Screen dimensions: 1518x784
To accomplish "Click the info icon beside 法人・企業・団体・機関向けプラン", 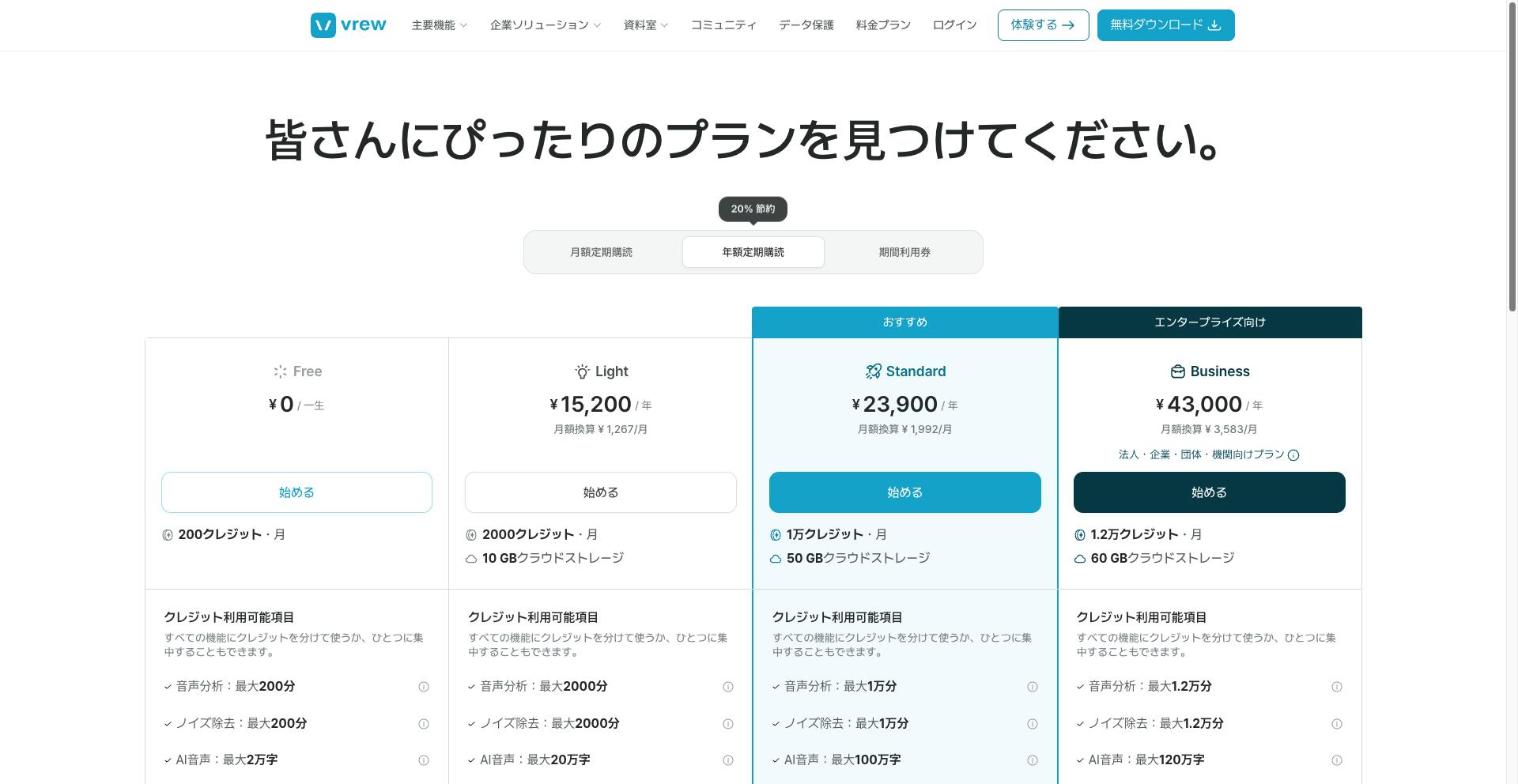I will pyautogui.click(x=1293, y=455).
